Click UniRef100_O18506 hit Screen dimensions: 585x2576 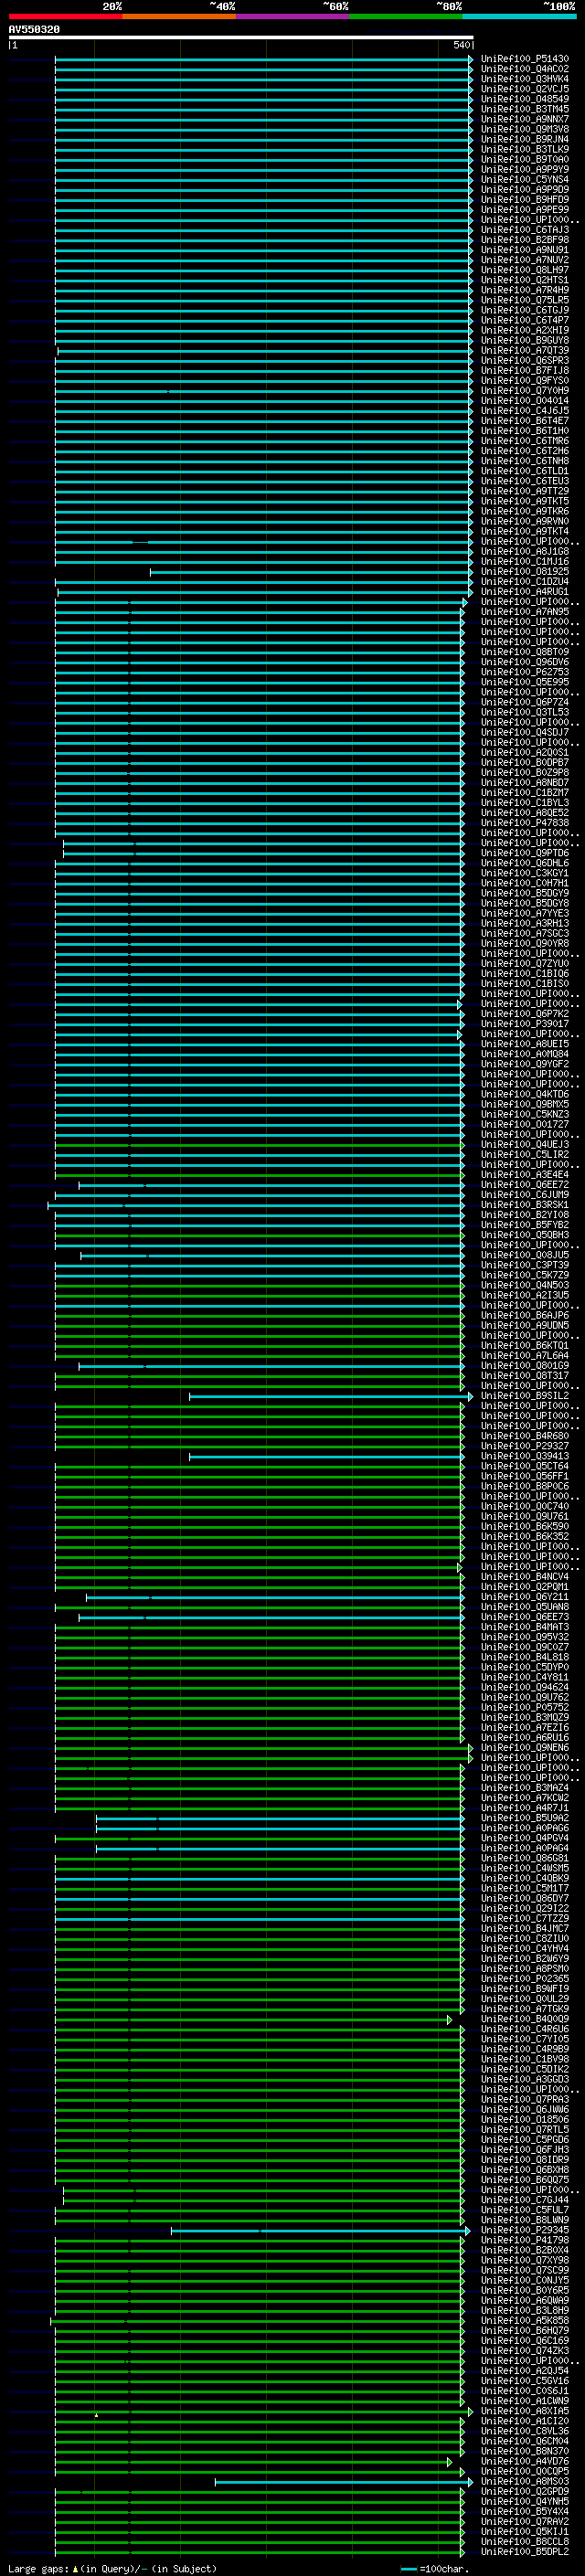[x=525, y=2120]
